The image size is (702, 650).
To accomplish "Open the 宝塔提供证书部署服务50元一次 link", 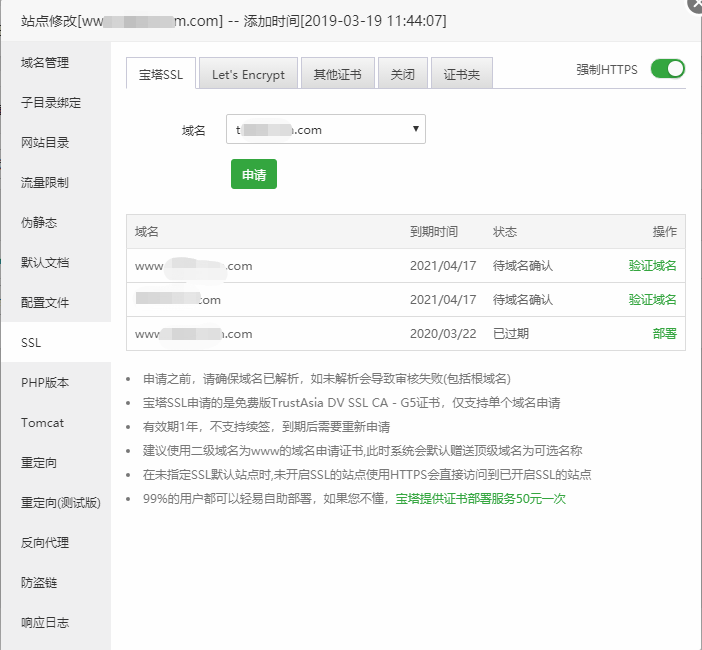I will pos(480,499).
